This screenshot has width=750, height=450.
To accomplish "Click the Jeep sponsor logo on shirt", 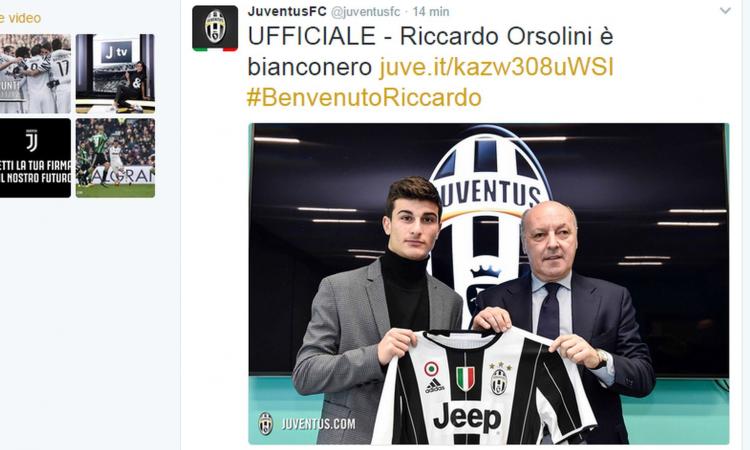I will point(467,418).
